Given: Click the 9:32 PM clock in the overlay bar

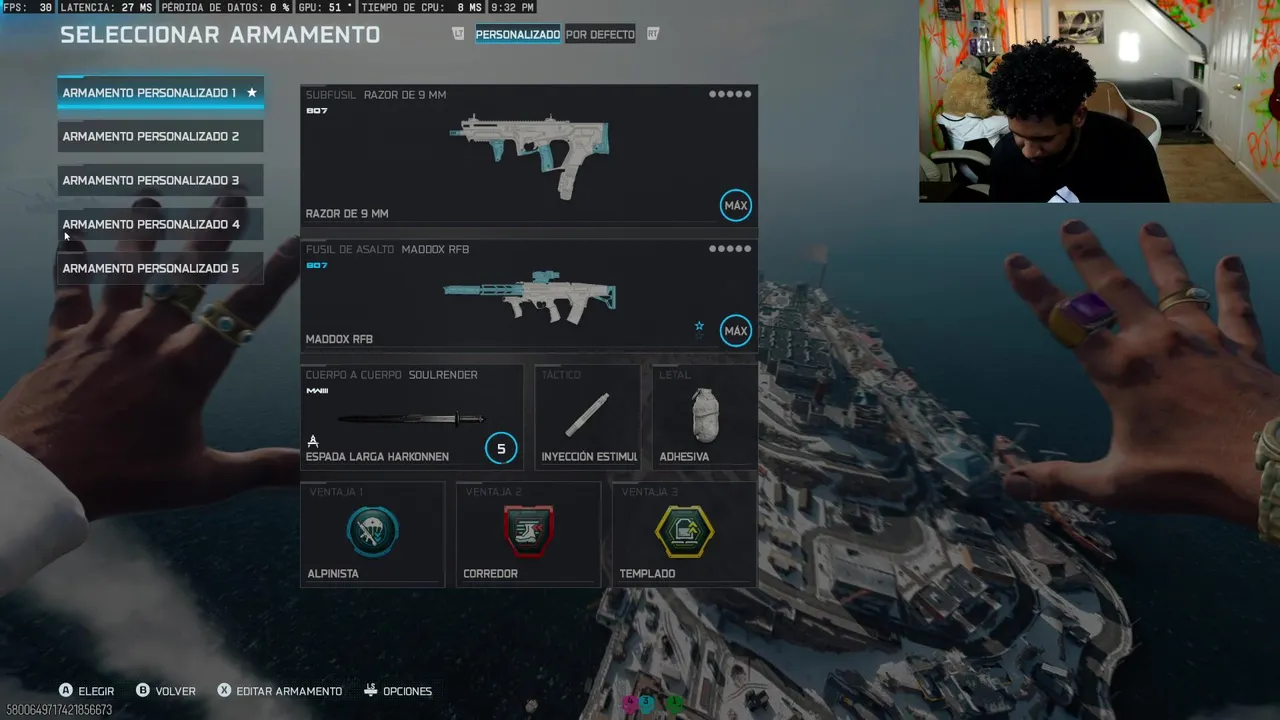Looking at the screenshot, I should click(512, 7).
